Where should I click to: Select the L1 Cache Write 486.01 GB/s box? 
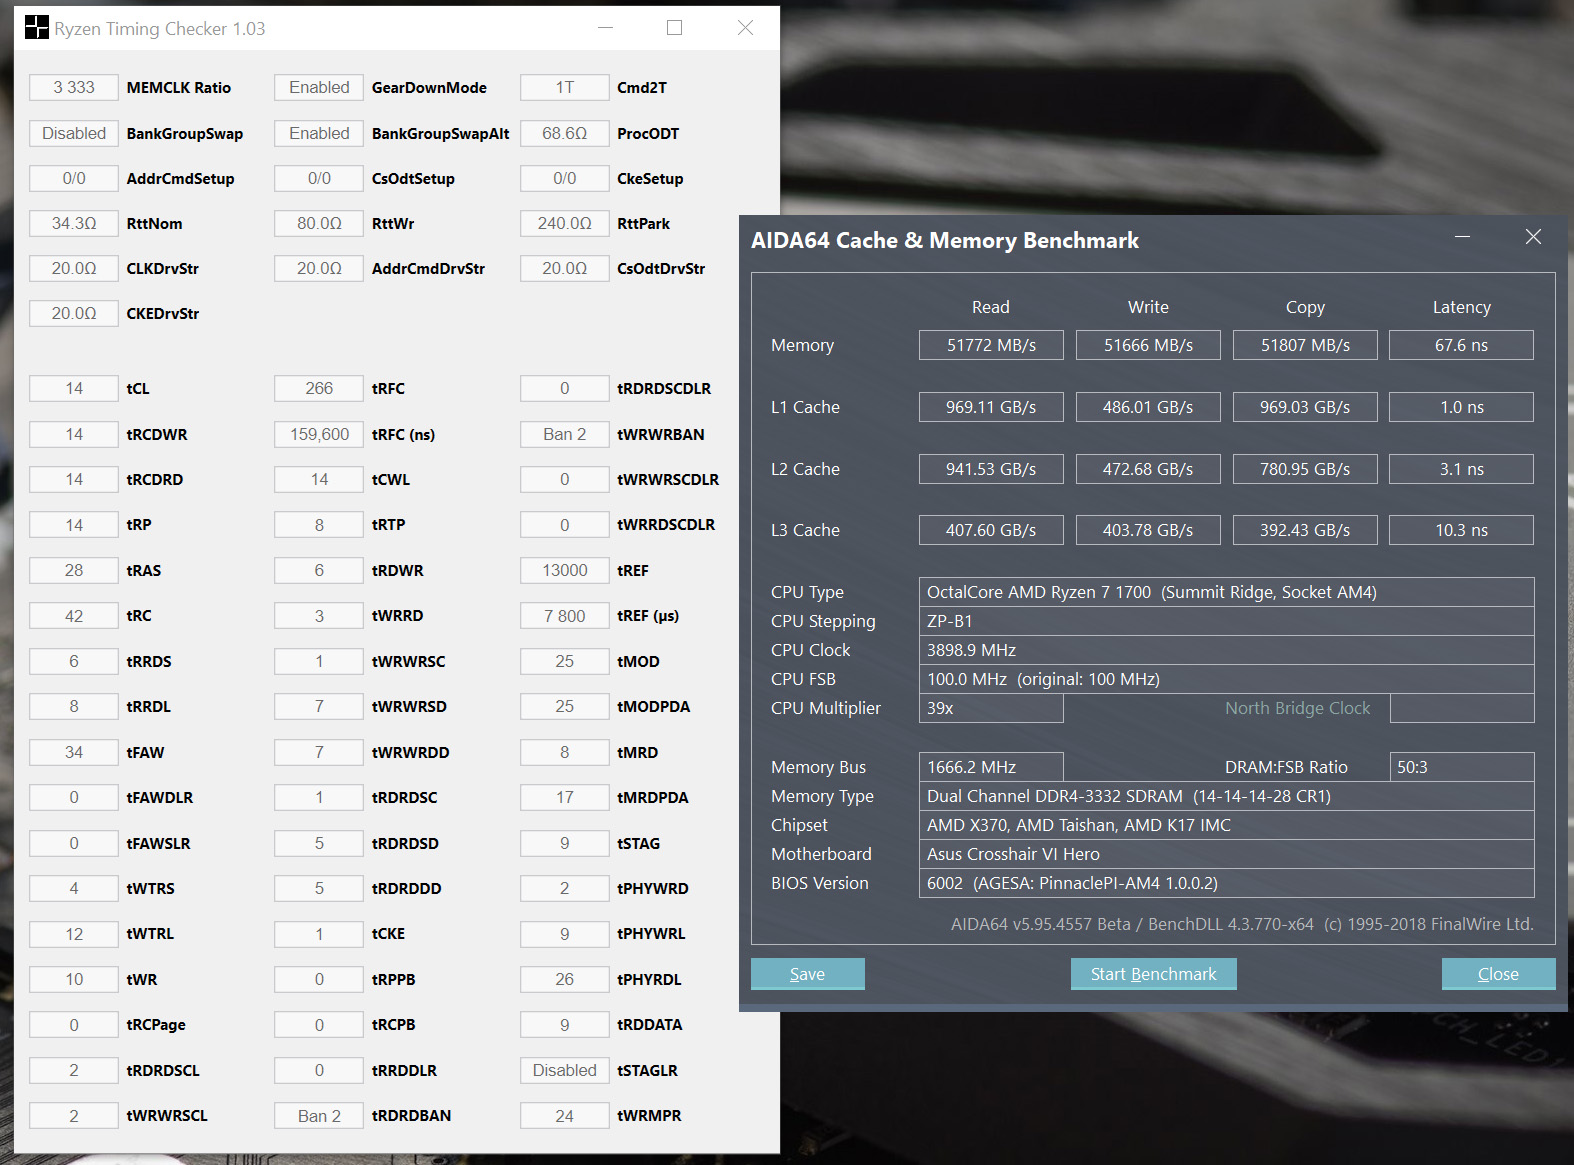pyautogui.click(x=1148, y=407)
